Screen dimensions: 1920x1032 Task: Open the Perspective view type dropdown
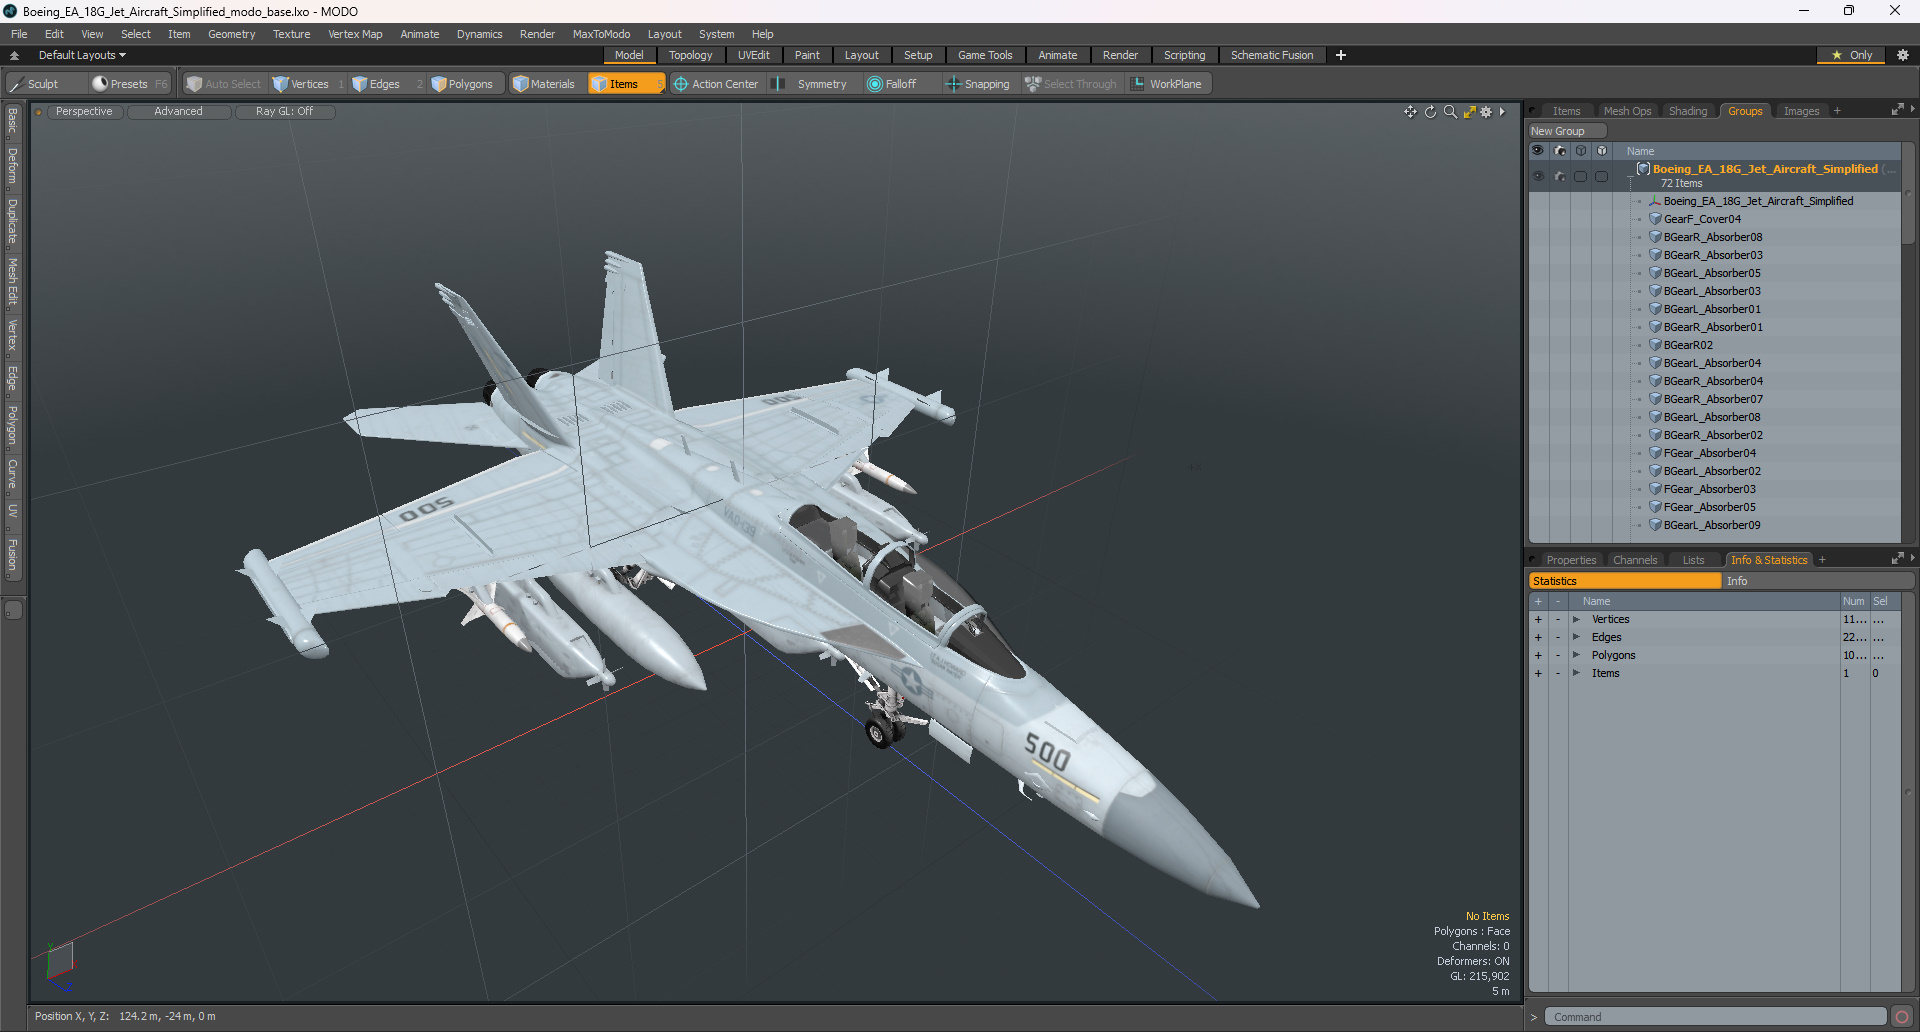[84, 112]
